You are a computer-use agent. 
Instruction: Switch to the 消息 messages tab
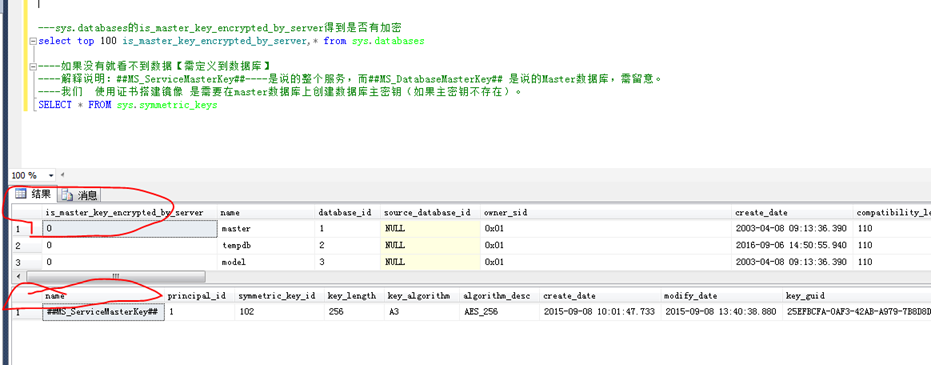[80, 195]
